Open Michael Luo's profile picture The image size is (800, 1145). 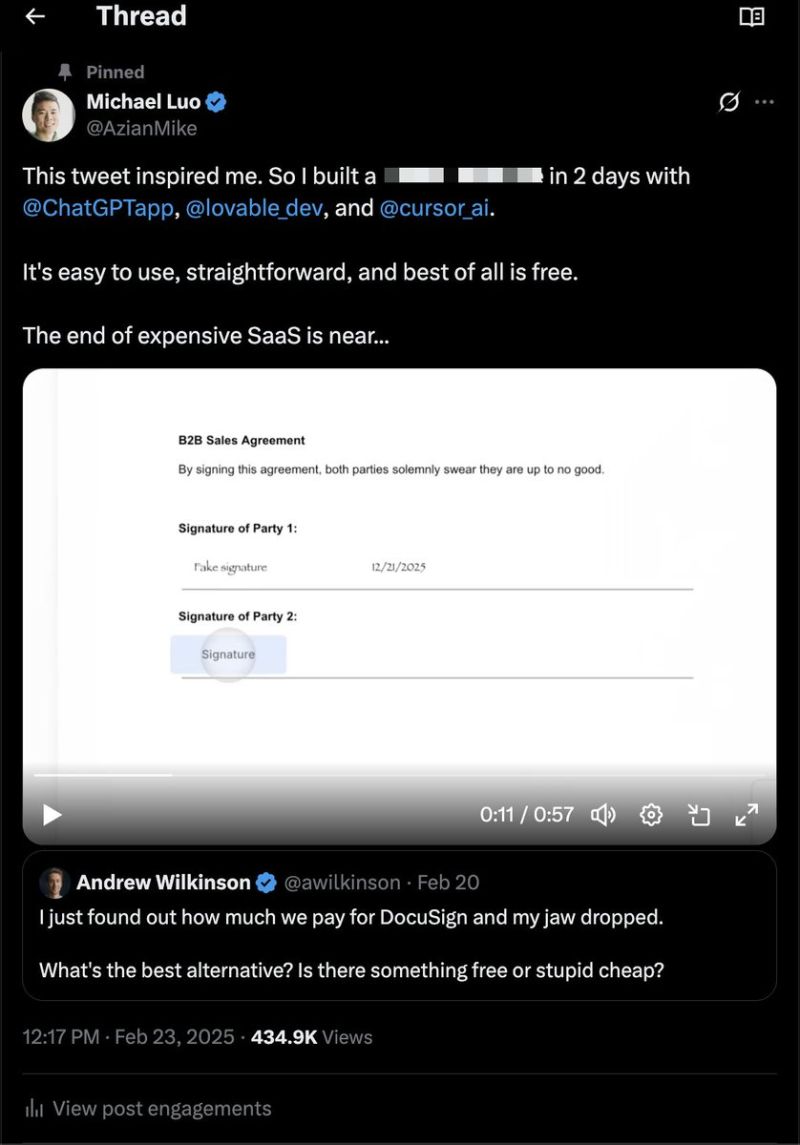[x=48, y=115]
